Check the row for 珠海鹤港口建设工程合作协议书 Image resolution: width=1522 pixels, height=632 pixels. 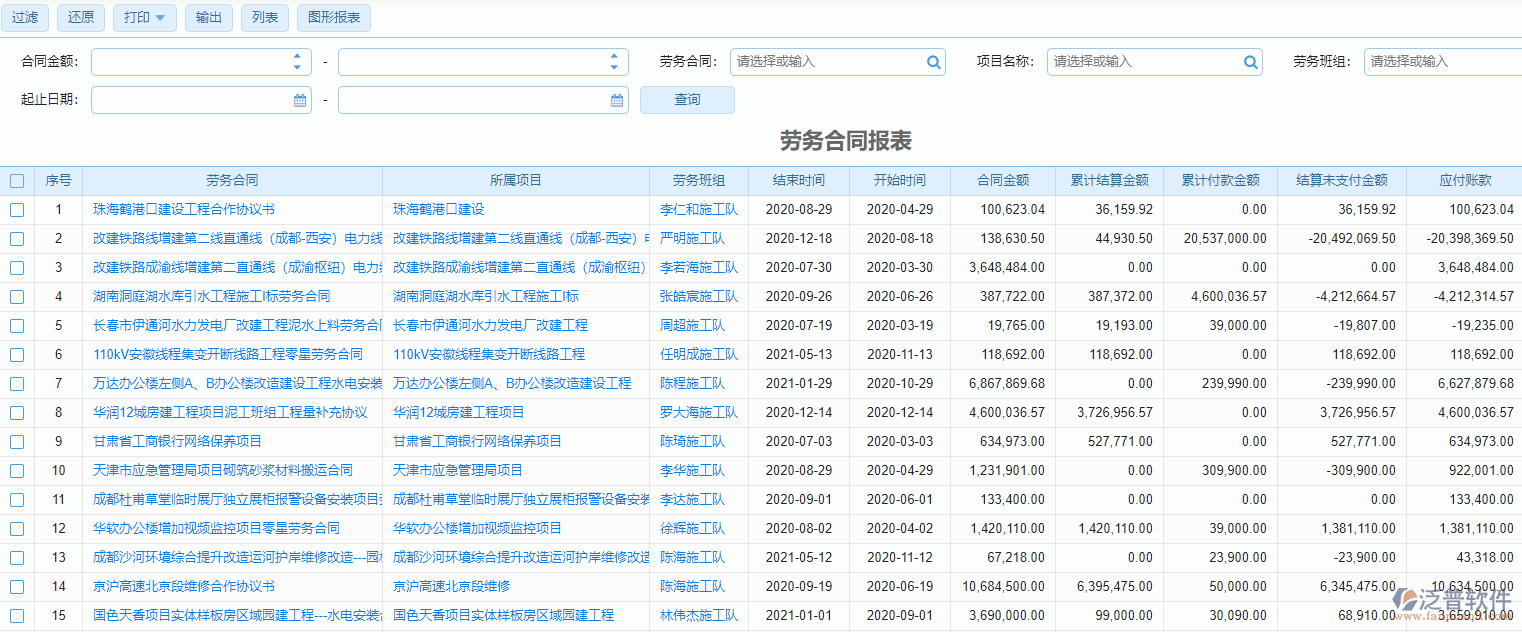16,209
